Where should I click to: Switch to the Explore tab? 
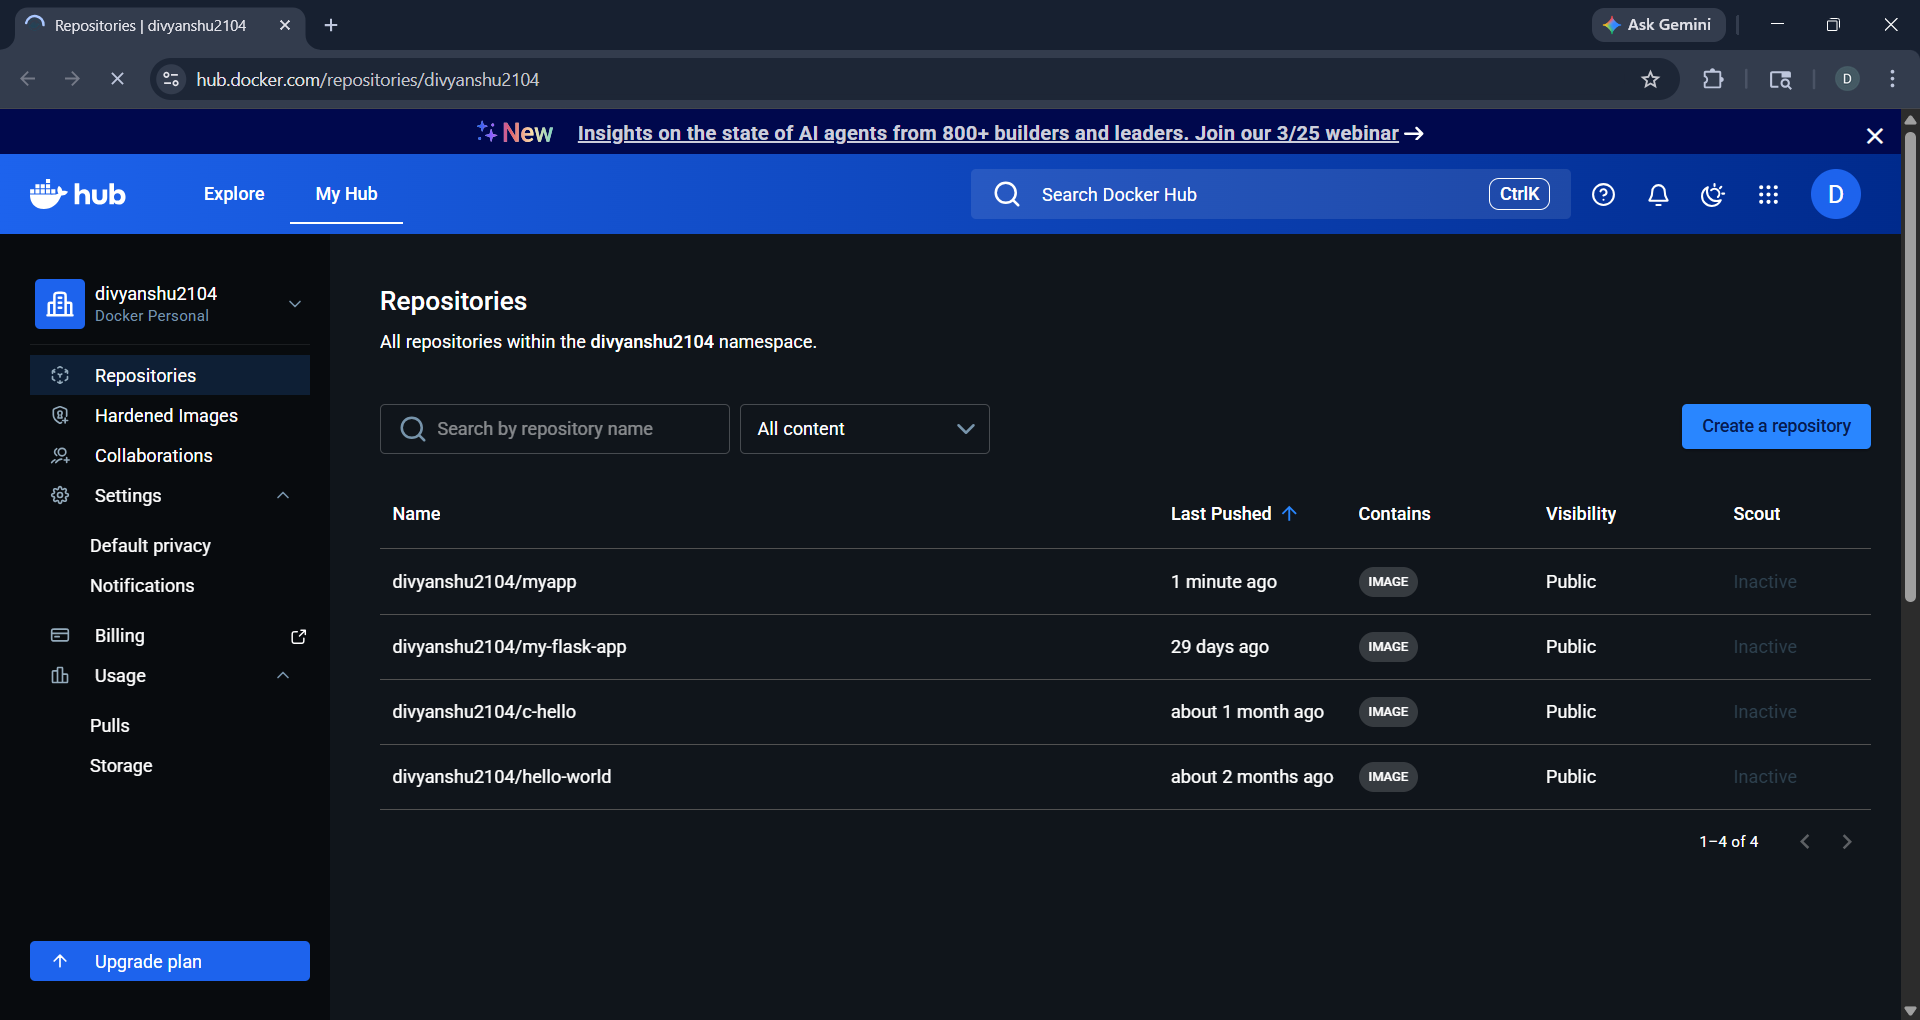pyautogui.click(x=233, y=194)
